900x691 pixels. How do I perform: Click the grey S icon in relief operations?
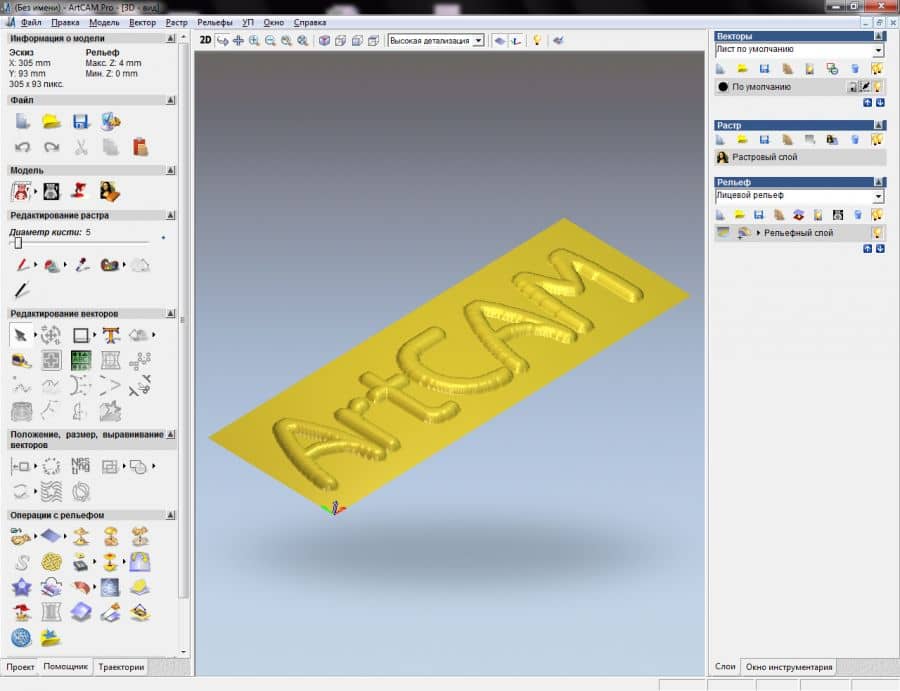[22, 562]
